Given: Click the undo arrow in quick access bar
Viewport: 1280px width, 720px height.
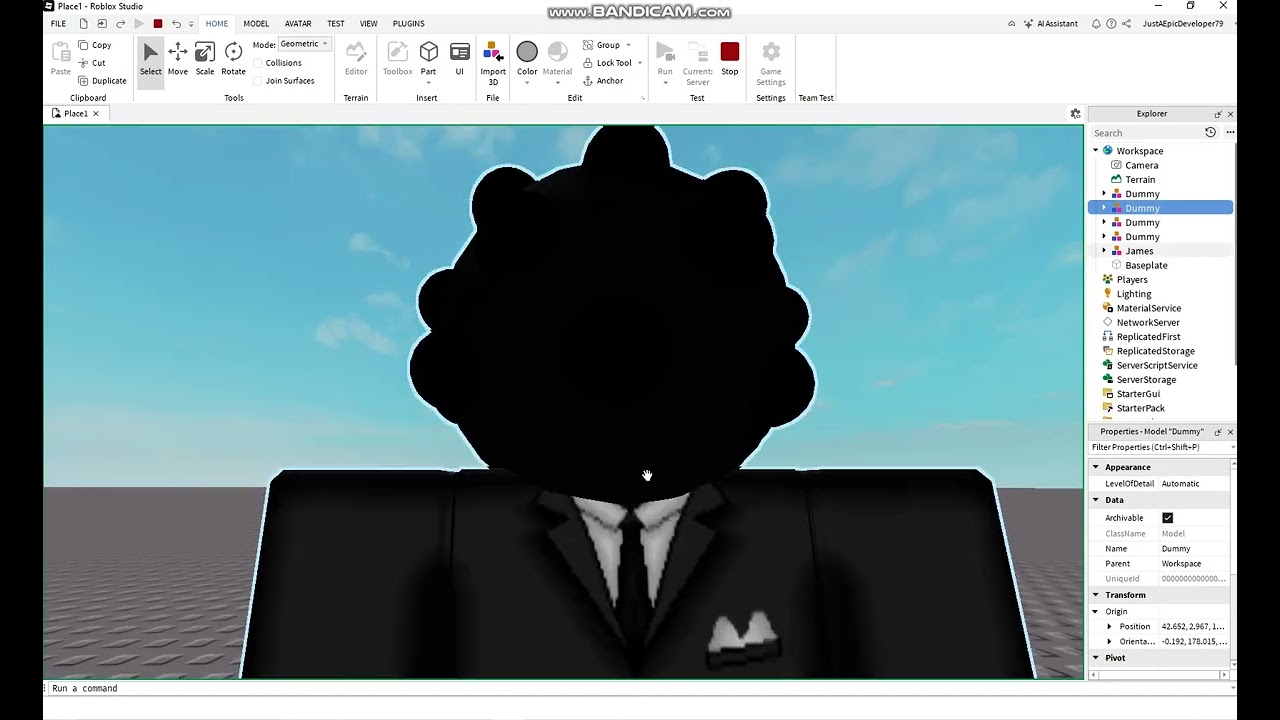Looking at the screenshot, I should tap(176, 23).
